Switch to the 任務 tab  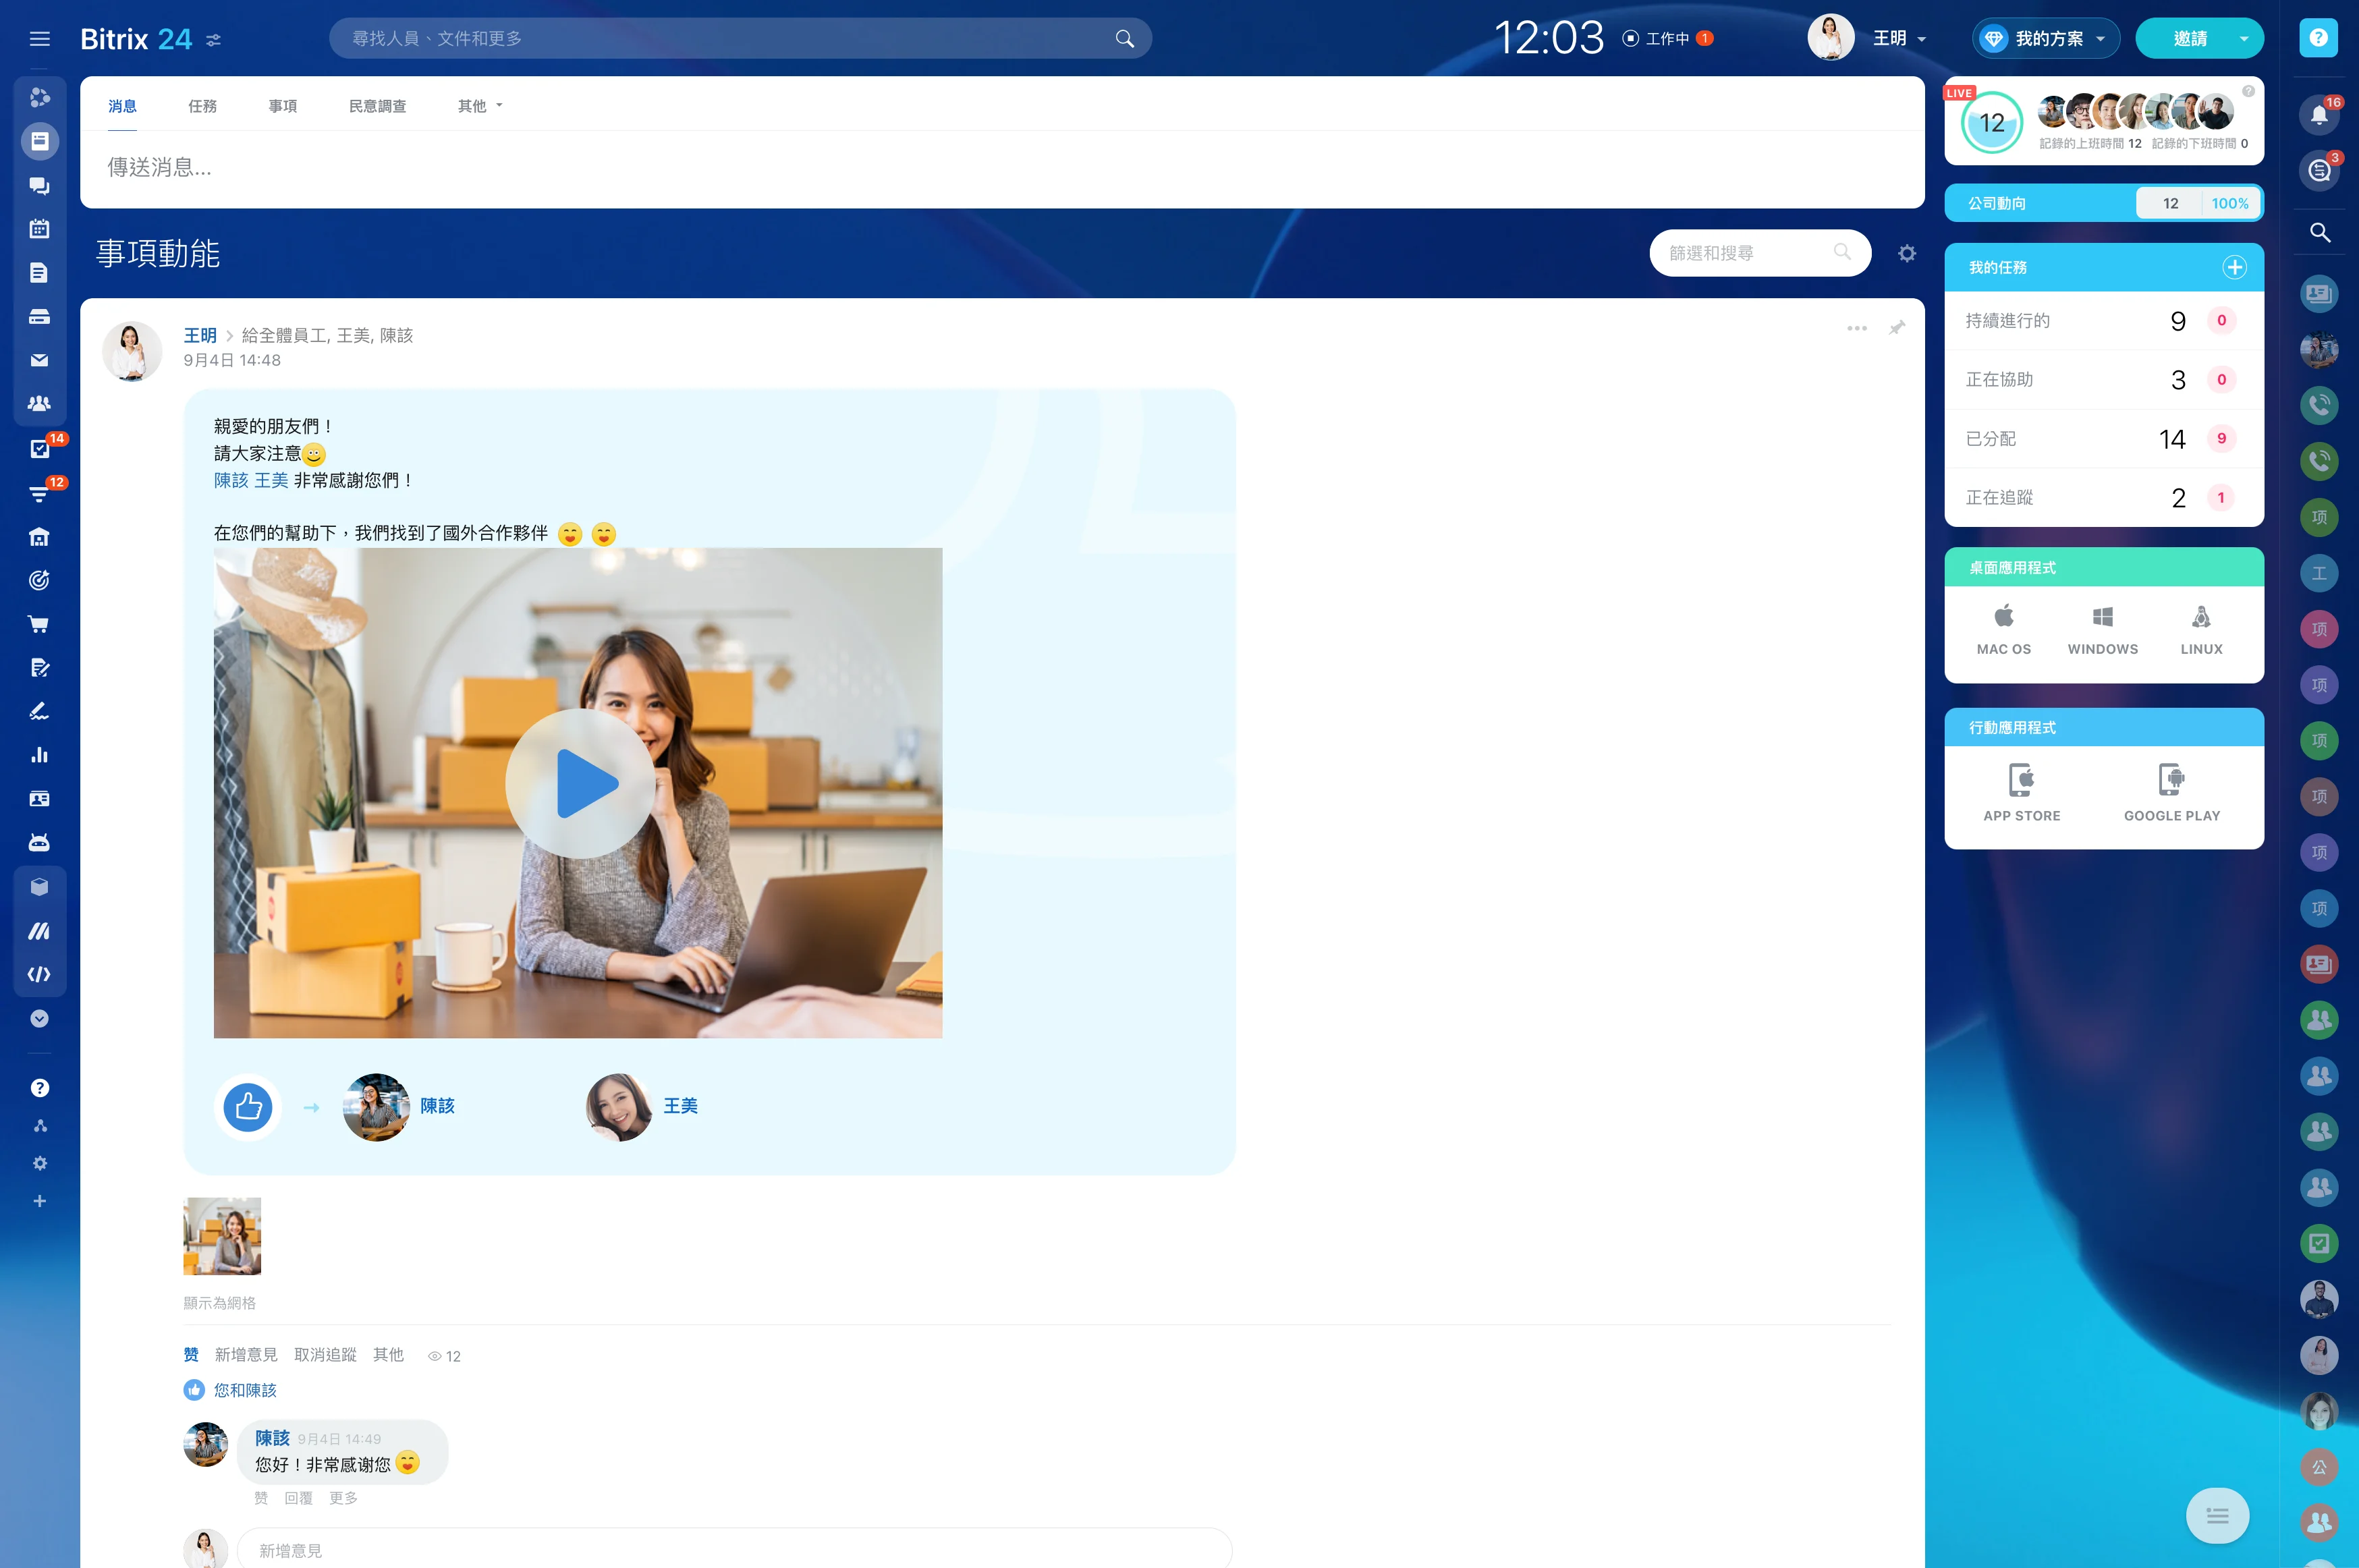tap(202, 106)
